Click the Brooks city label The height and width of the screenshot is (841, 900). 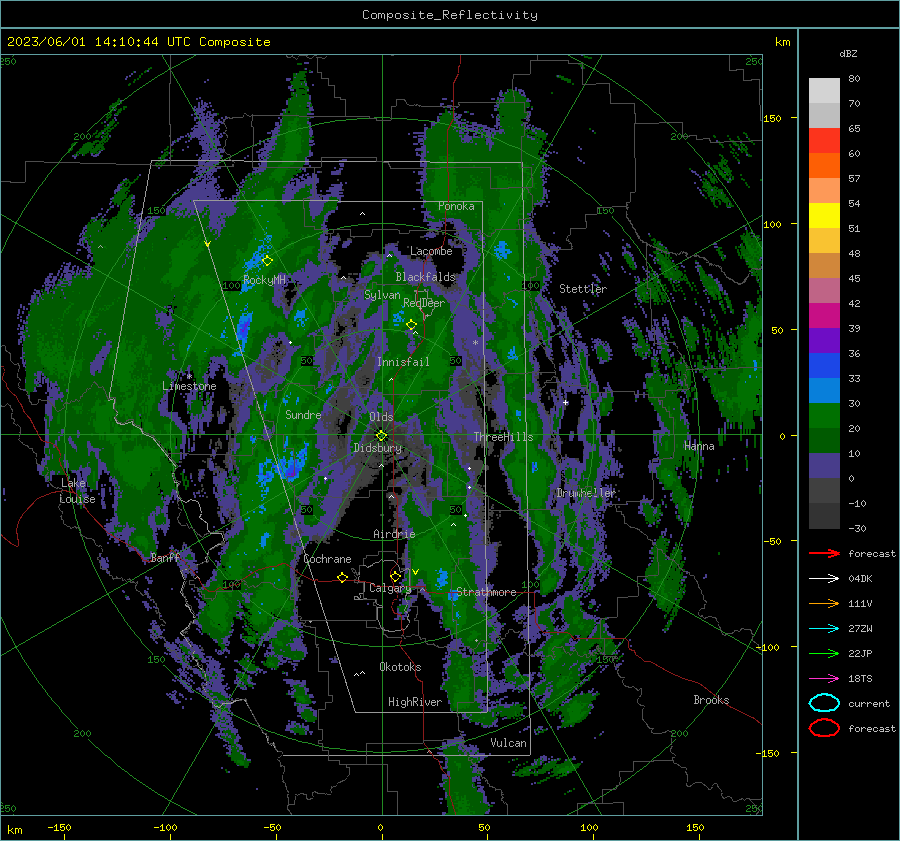pos(711,700)
